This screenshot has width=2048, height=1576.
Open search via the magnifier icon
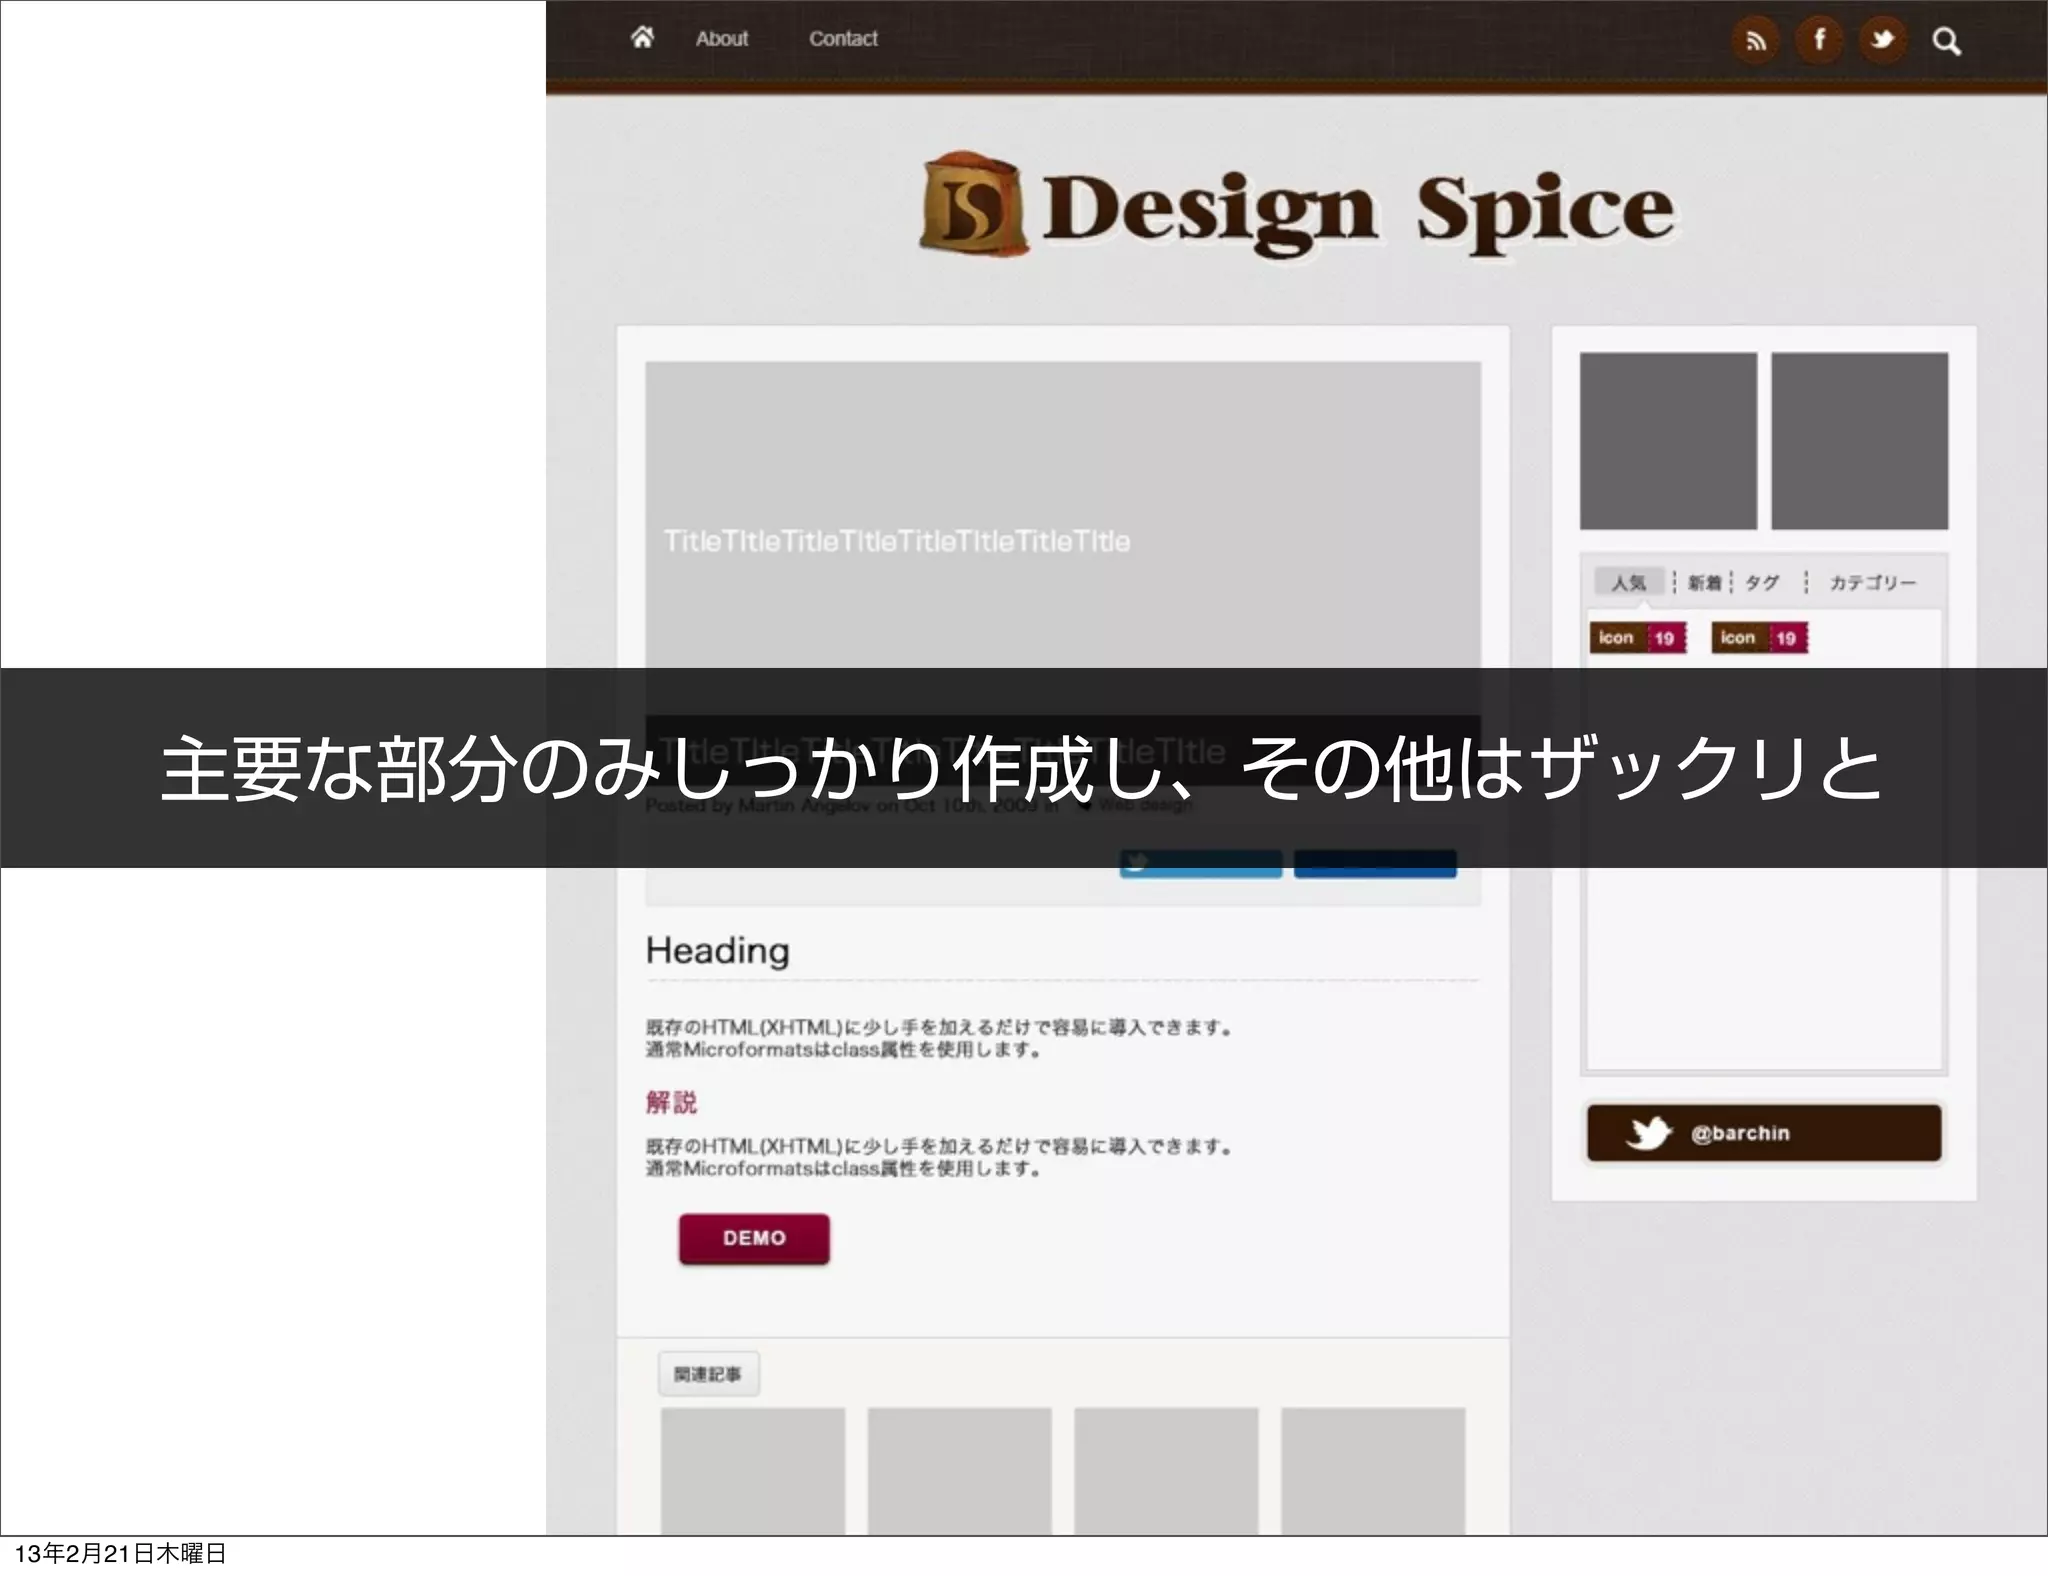pyautogui.click(x=1946, y=41)
